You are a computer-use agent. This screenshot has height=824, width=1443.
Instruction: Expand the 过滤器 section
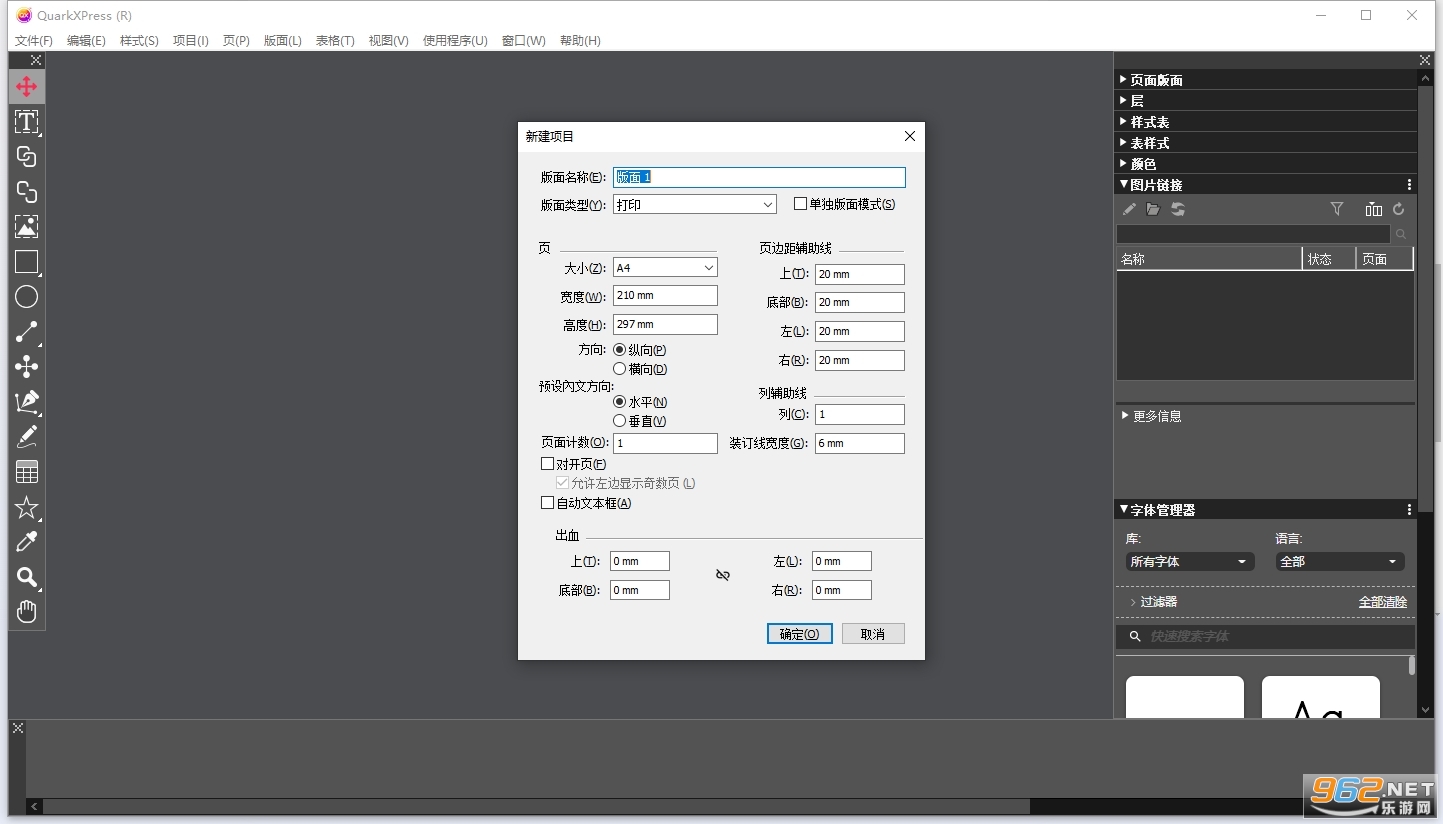click(1134, 602)
